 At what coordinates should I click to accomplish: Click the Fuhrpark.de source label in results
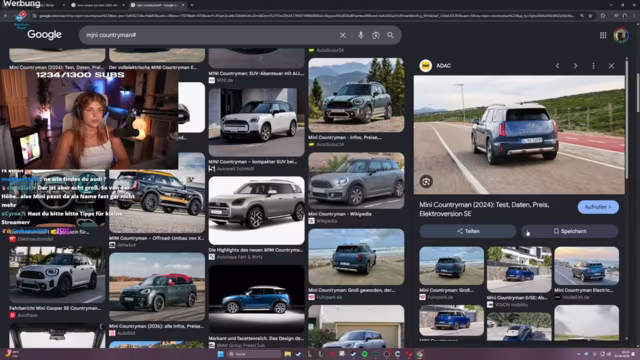tap(329, 297)
